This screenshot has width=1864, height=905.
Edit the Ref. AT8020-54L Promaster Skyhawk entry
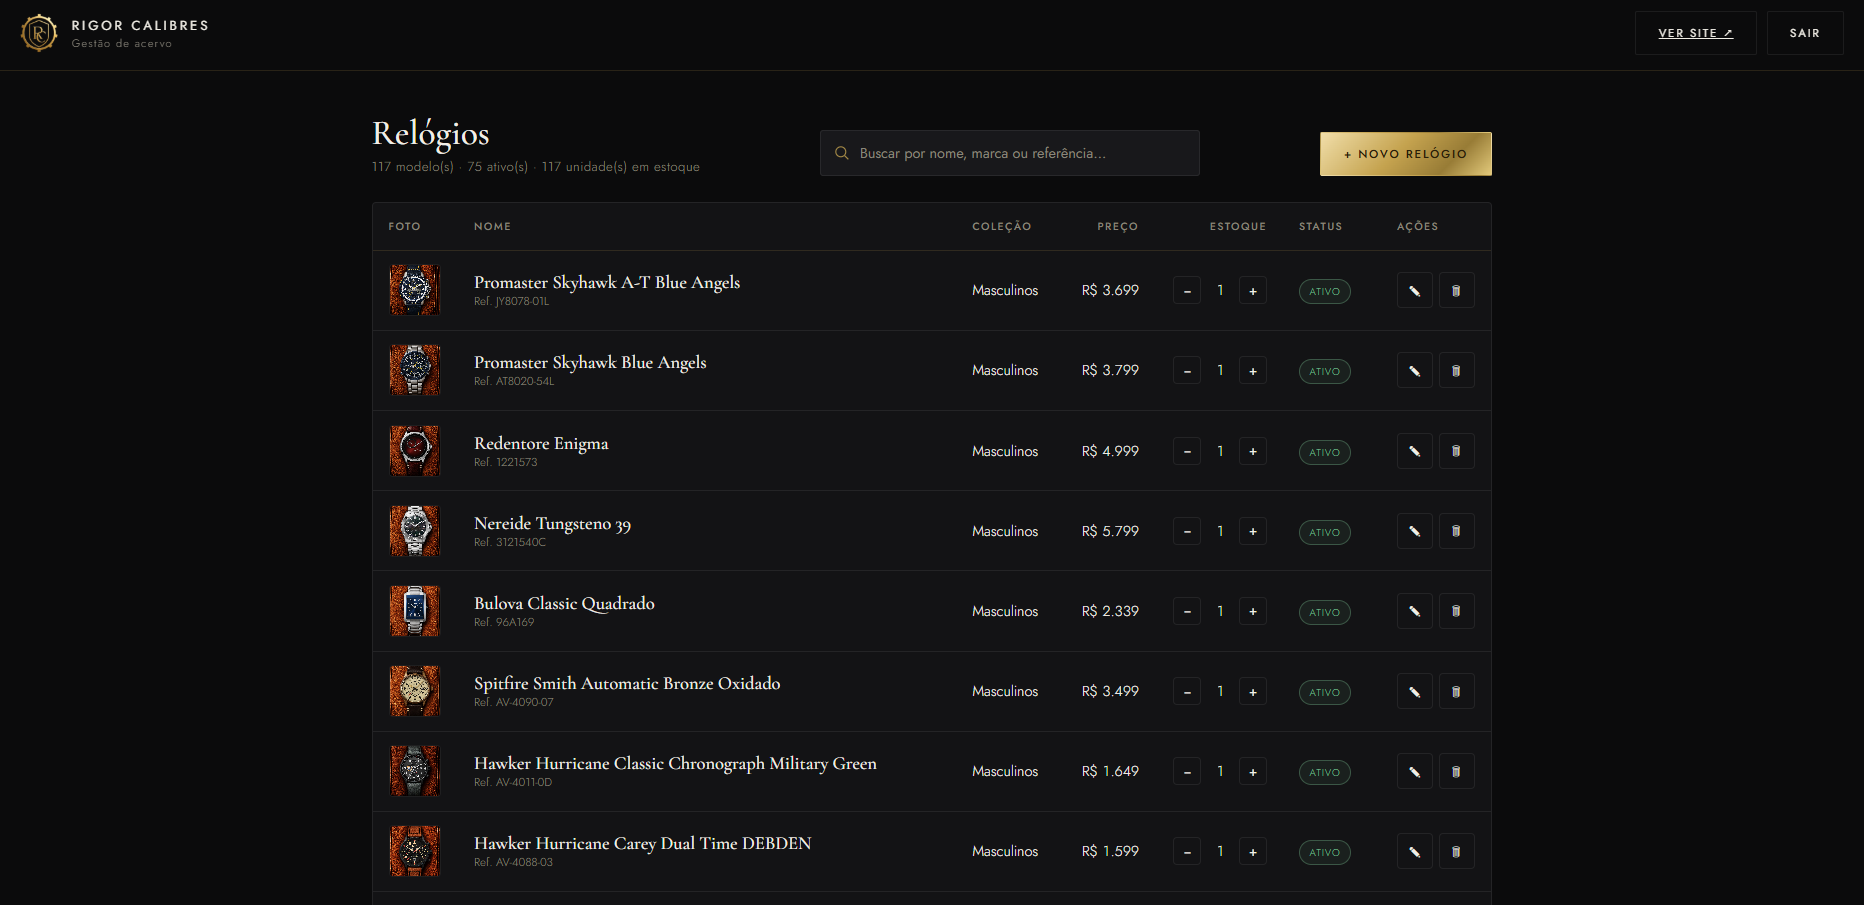(1414, 371)
